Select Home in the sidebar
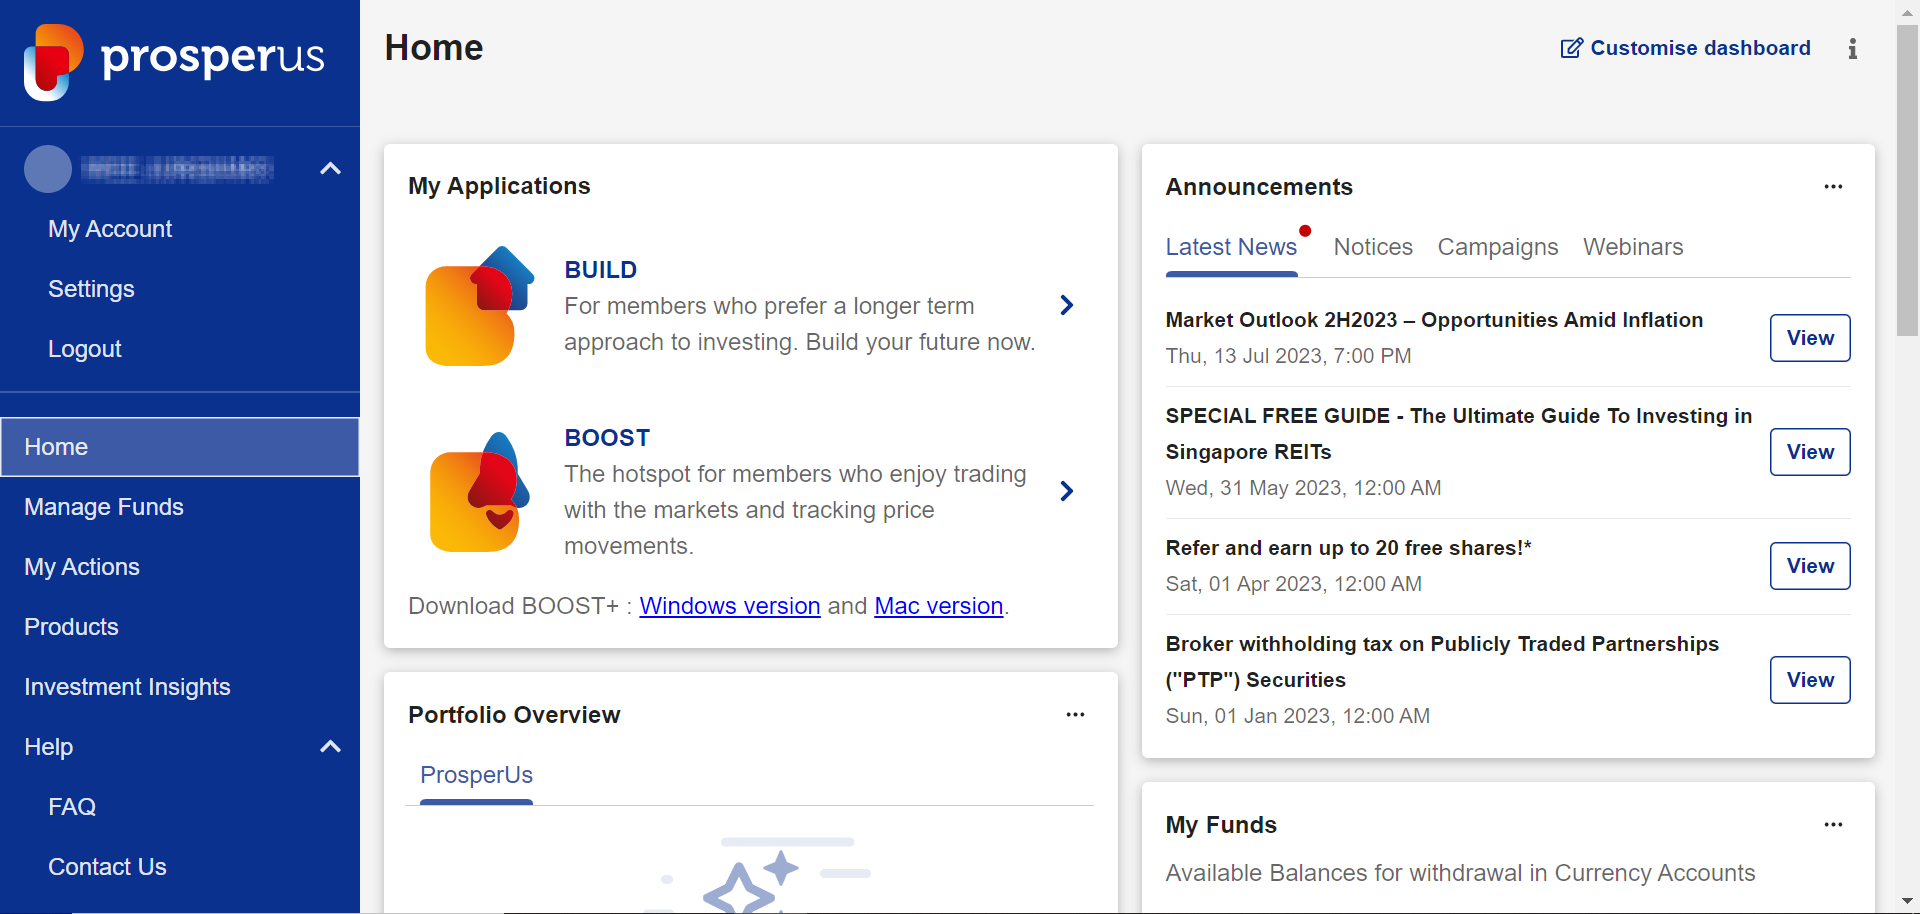 pos(180,447)
